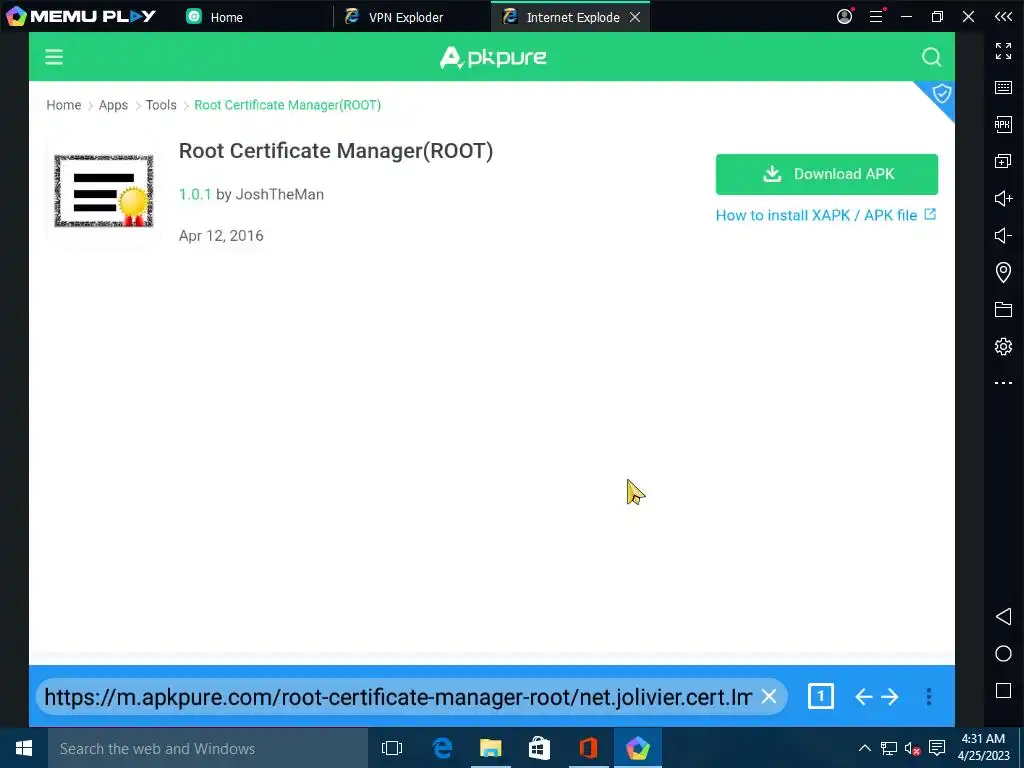The height and width of the screenshot is (768, 1024).
Task: Collapse the MEmu sidebar with triple chevron
Action: pyautogui.click(x=1003, y=16)
